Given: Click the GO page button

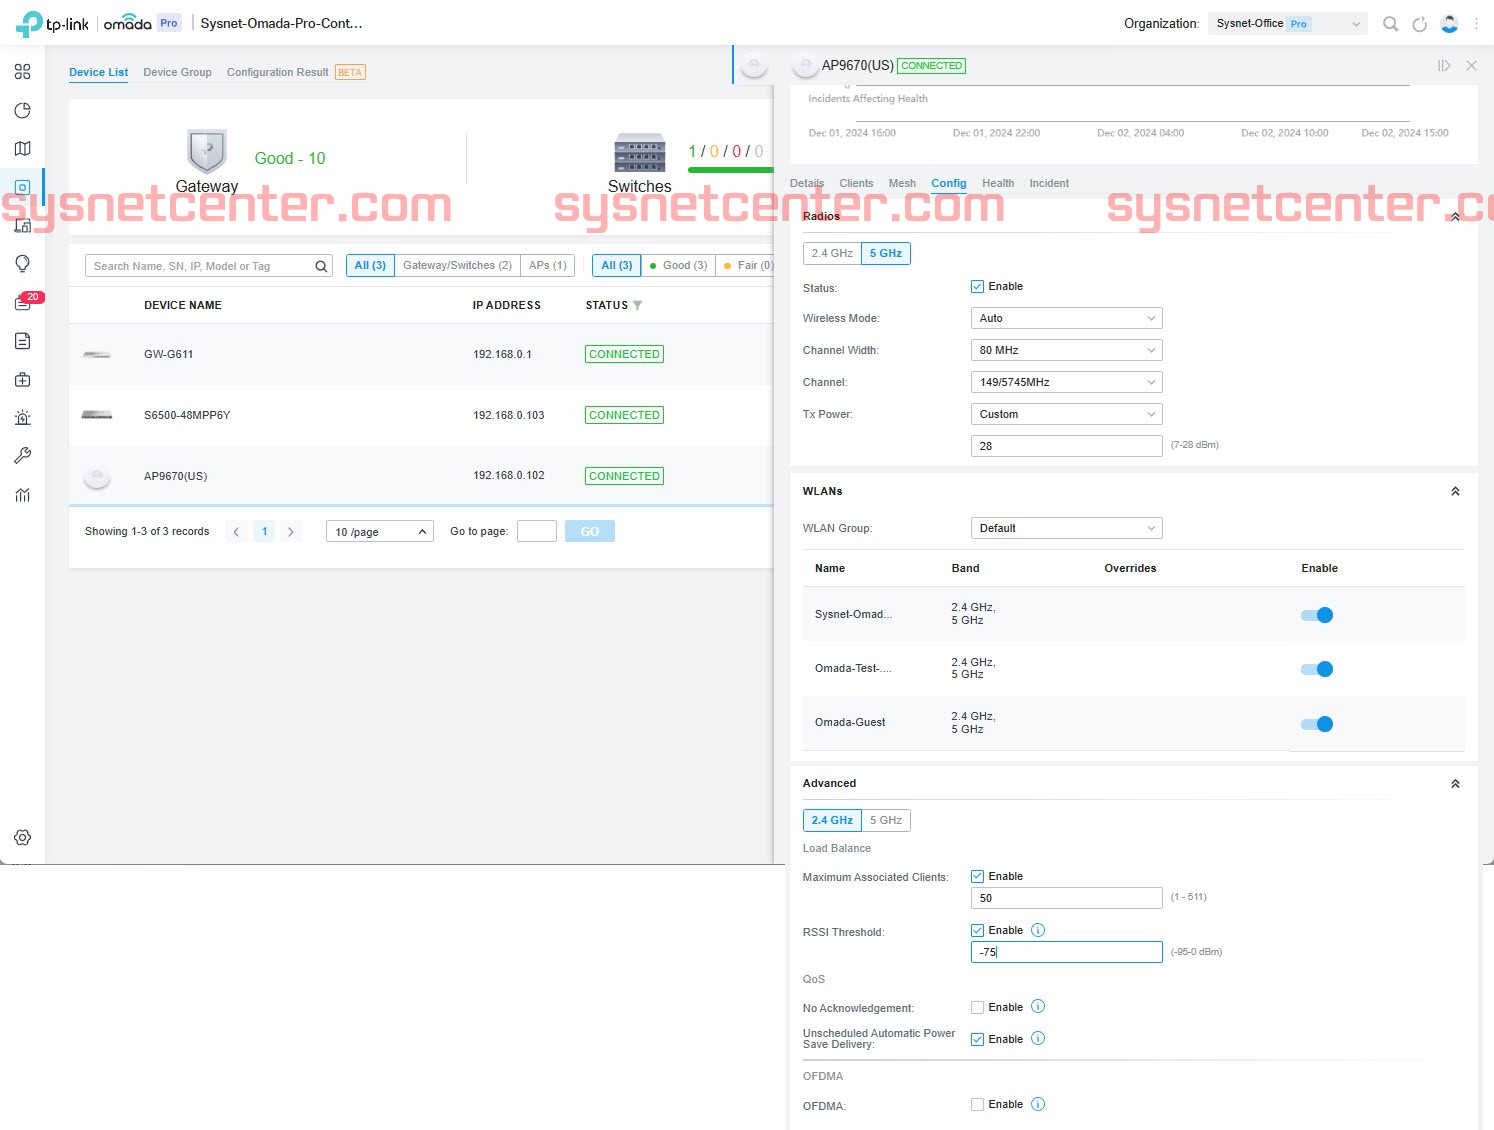Looking at the screenshot, I should 590,532.
